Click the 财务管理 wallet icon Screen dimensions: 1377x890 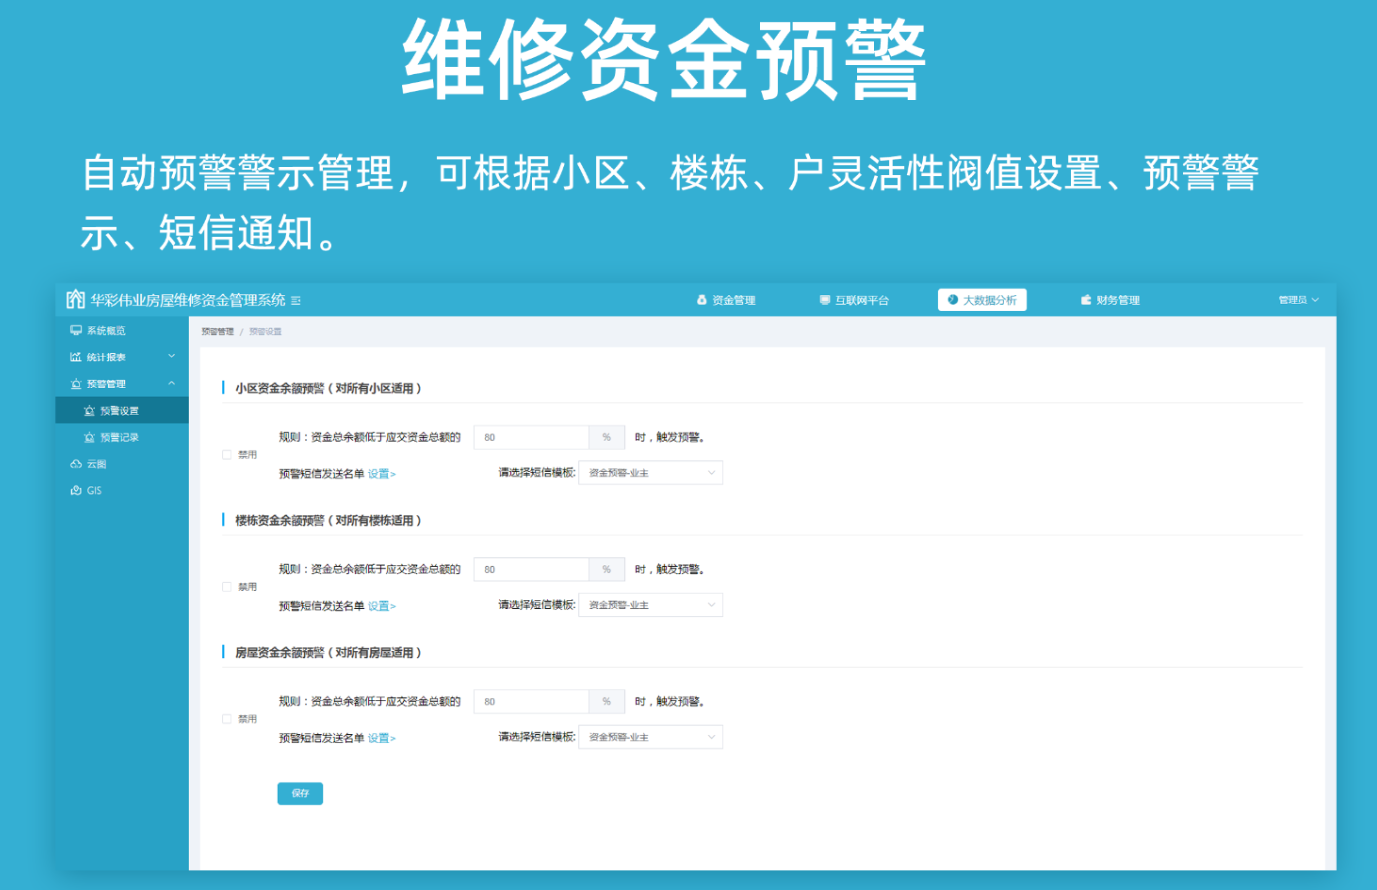[x=1086, y=300]
